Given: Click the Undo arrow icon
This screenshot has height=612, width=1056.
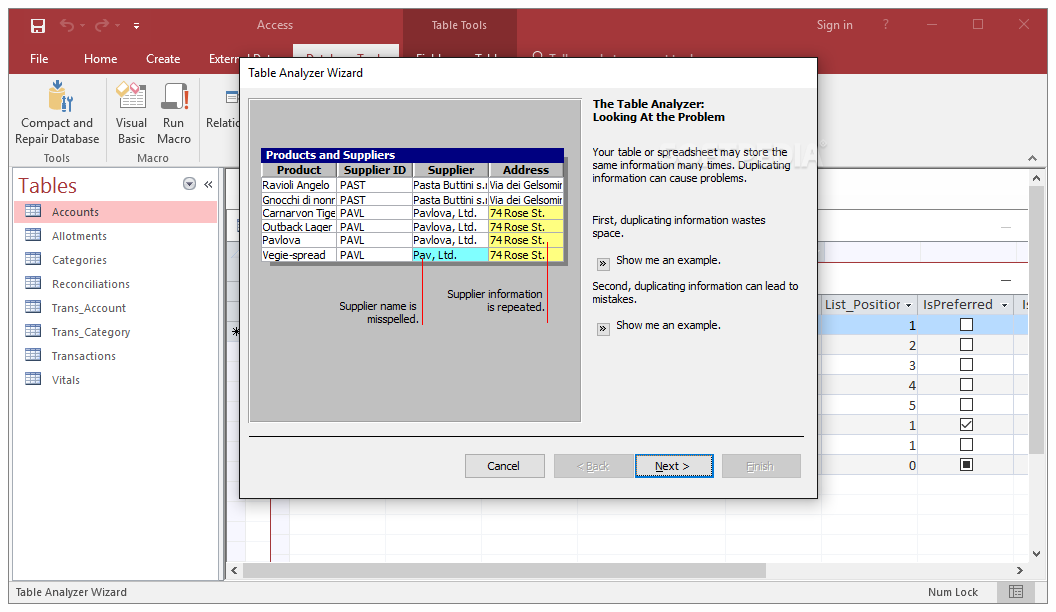Looking at the screenshot, I should tap(67, 26).
